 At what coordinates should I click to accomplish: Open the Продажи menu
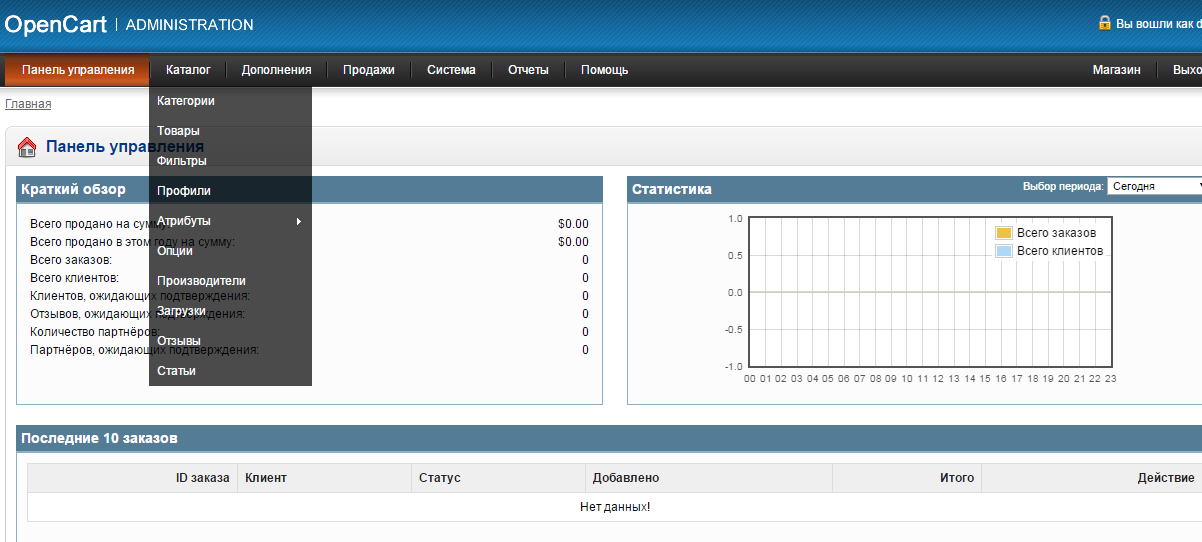point(368,70)
